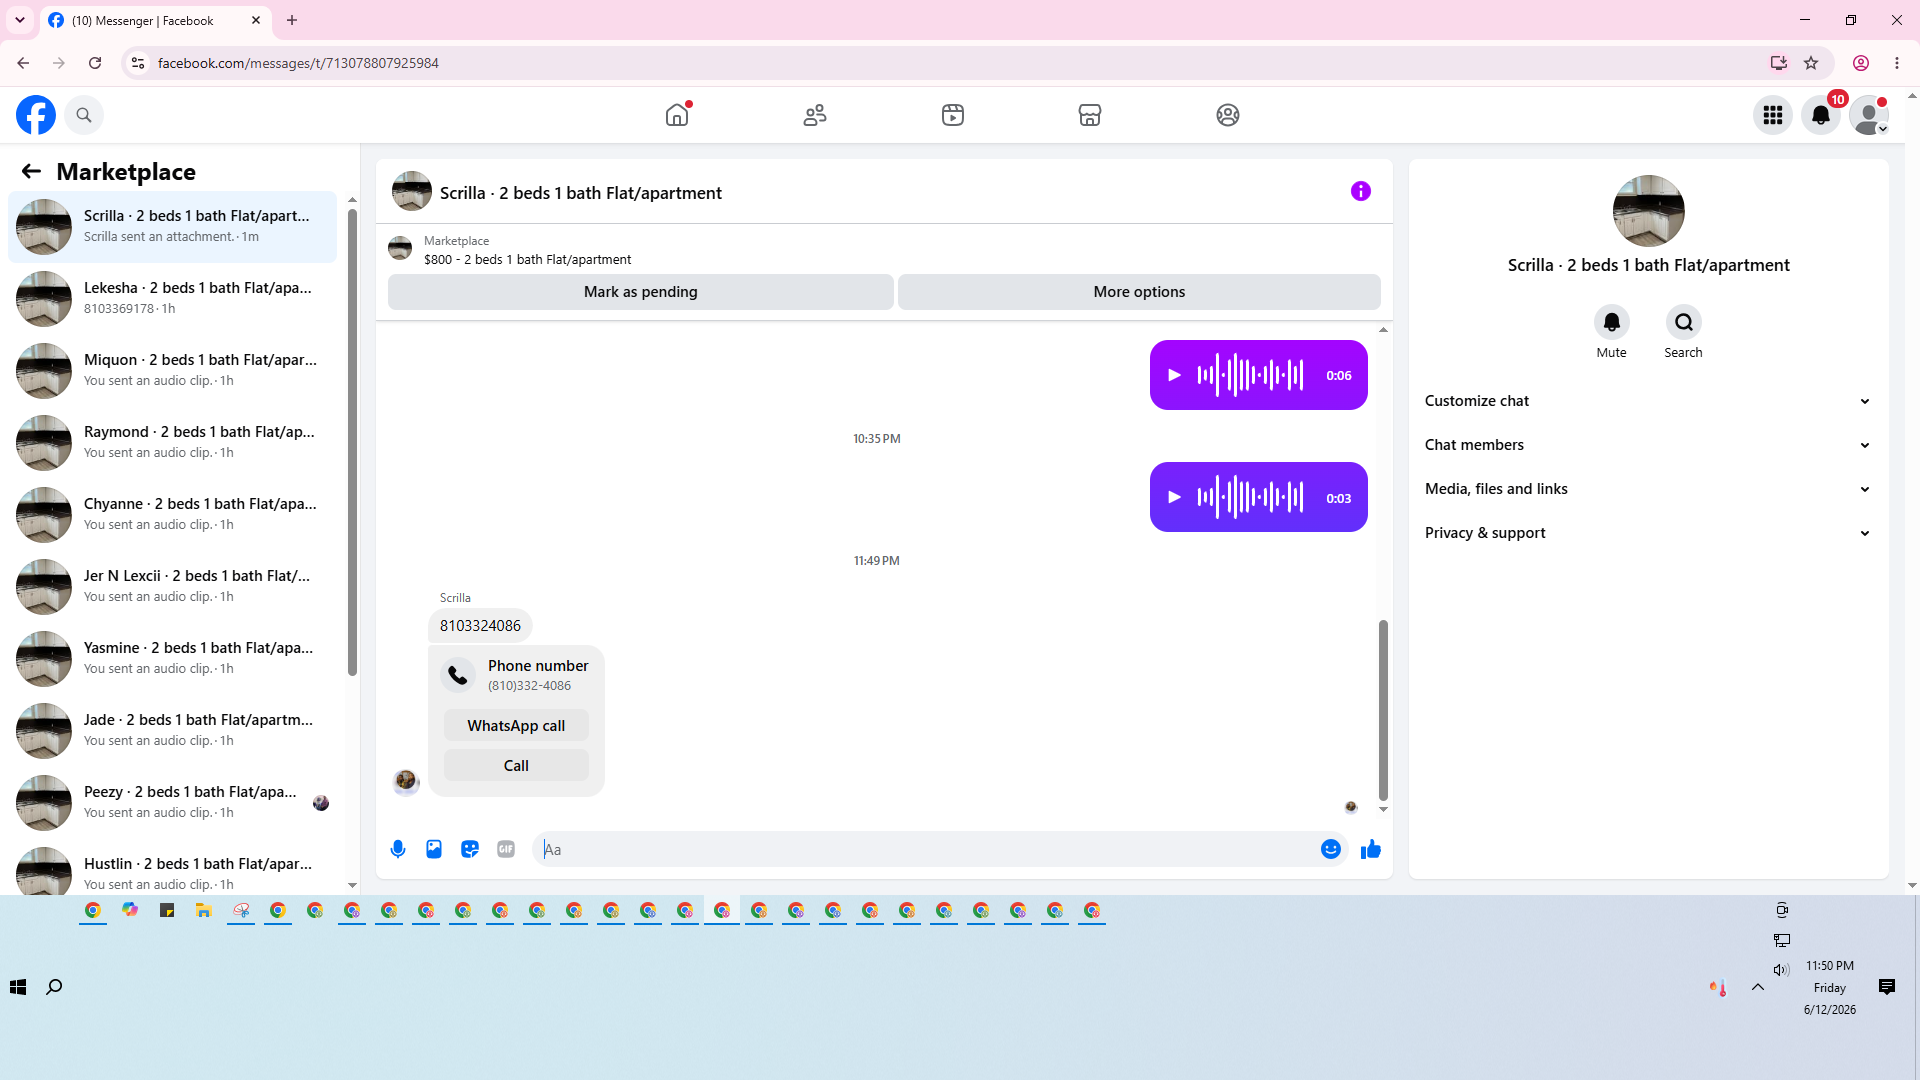Image resolution: width=1920 pixels, height=1080 pixels.
Task: Click the chat message scrollbar thumb
Action: tap(1383, 710)
